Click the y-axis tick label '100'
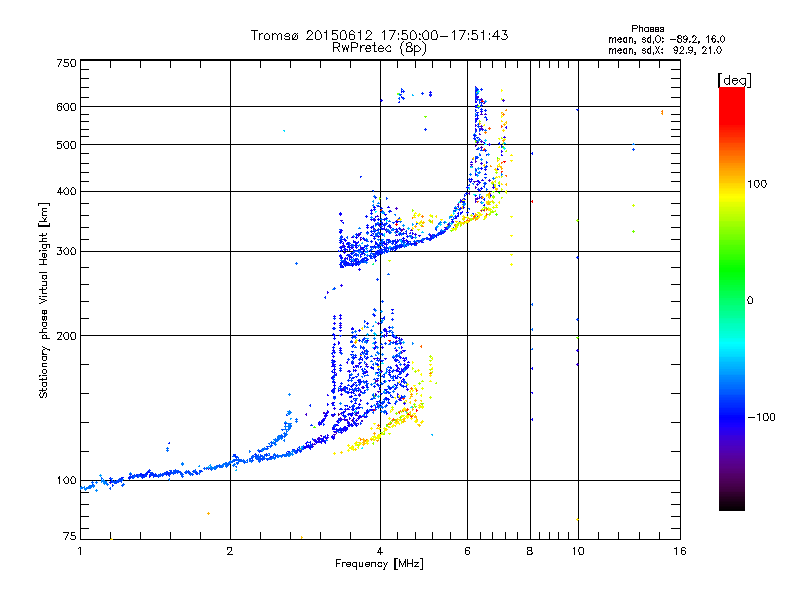Screen dimensions: 800x600 66,480
